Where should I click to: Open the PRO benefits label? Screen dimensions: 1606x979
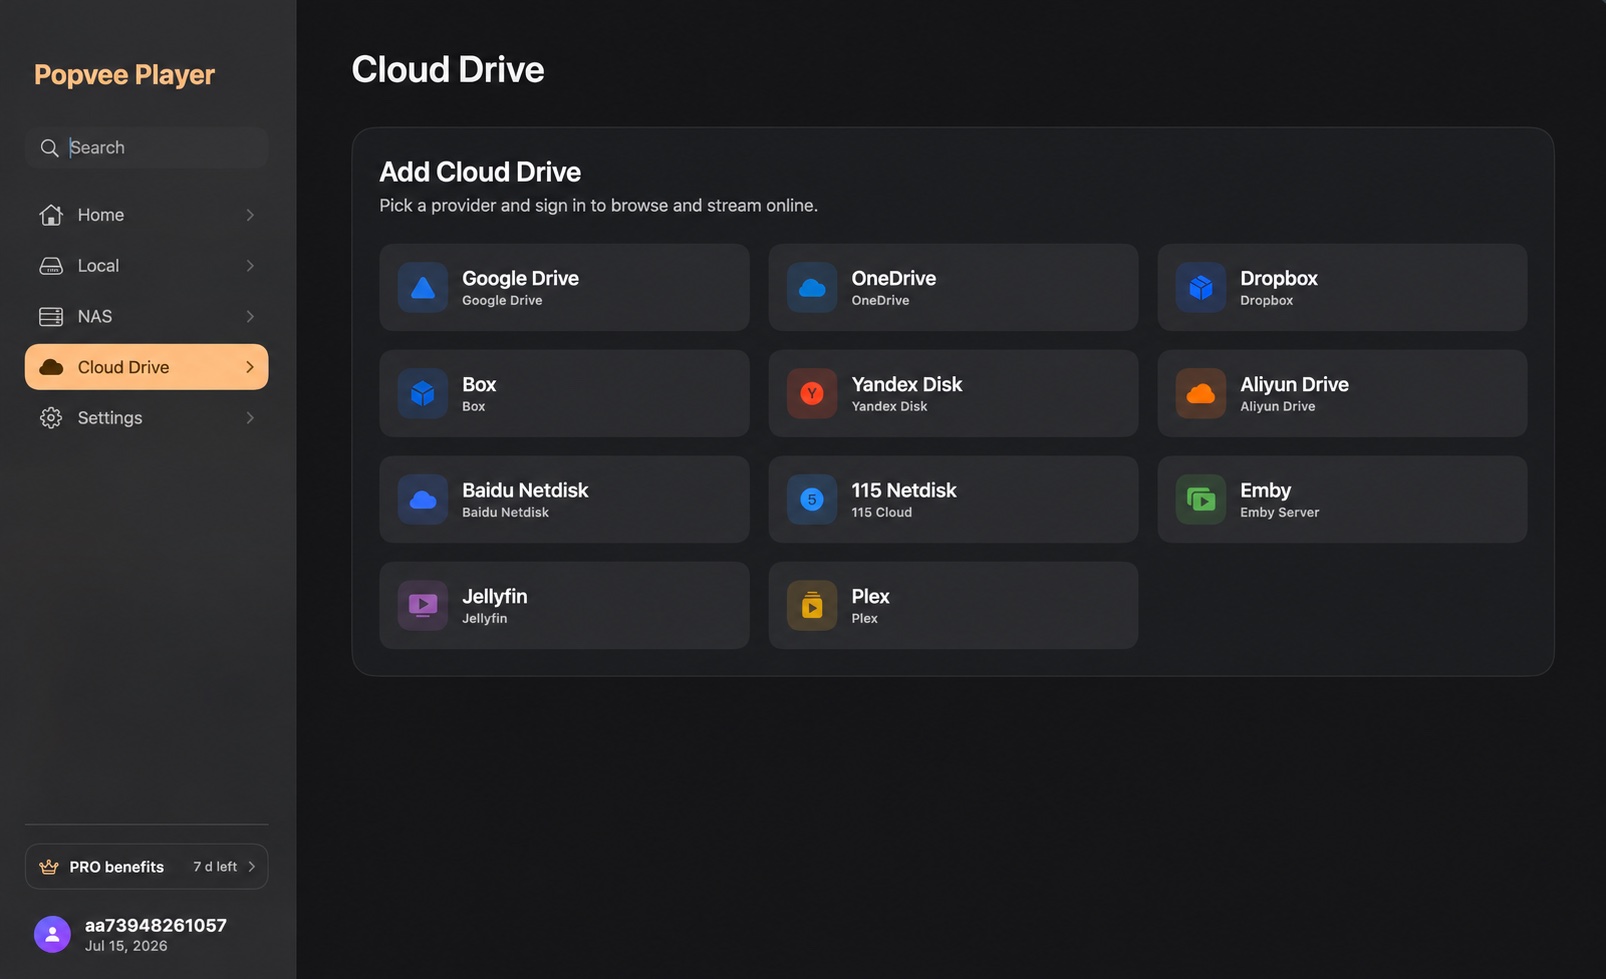[116, 867]
